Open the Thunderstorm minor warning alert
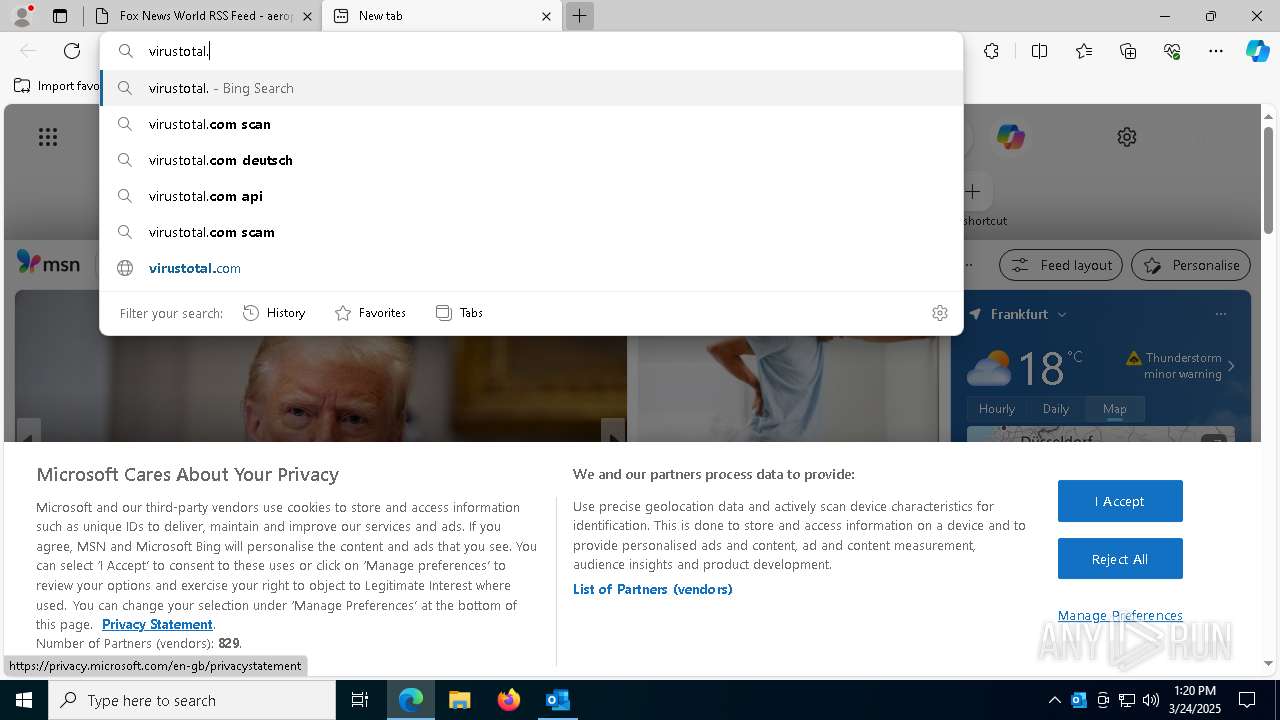Screen dimensions: 1280x720 pos(1181,366)
